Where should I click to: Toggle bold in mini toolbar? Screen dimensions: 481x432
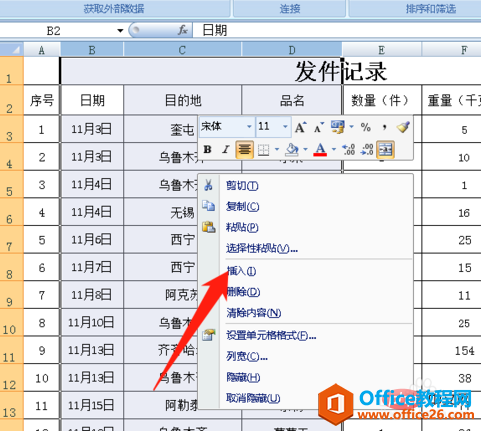207,149
